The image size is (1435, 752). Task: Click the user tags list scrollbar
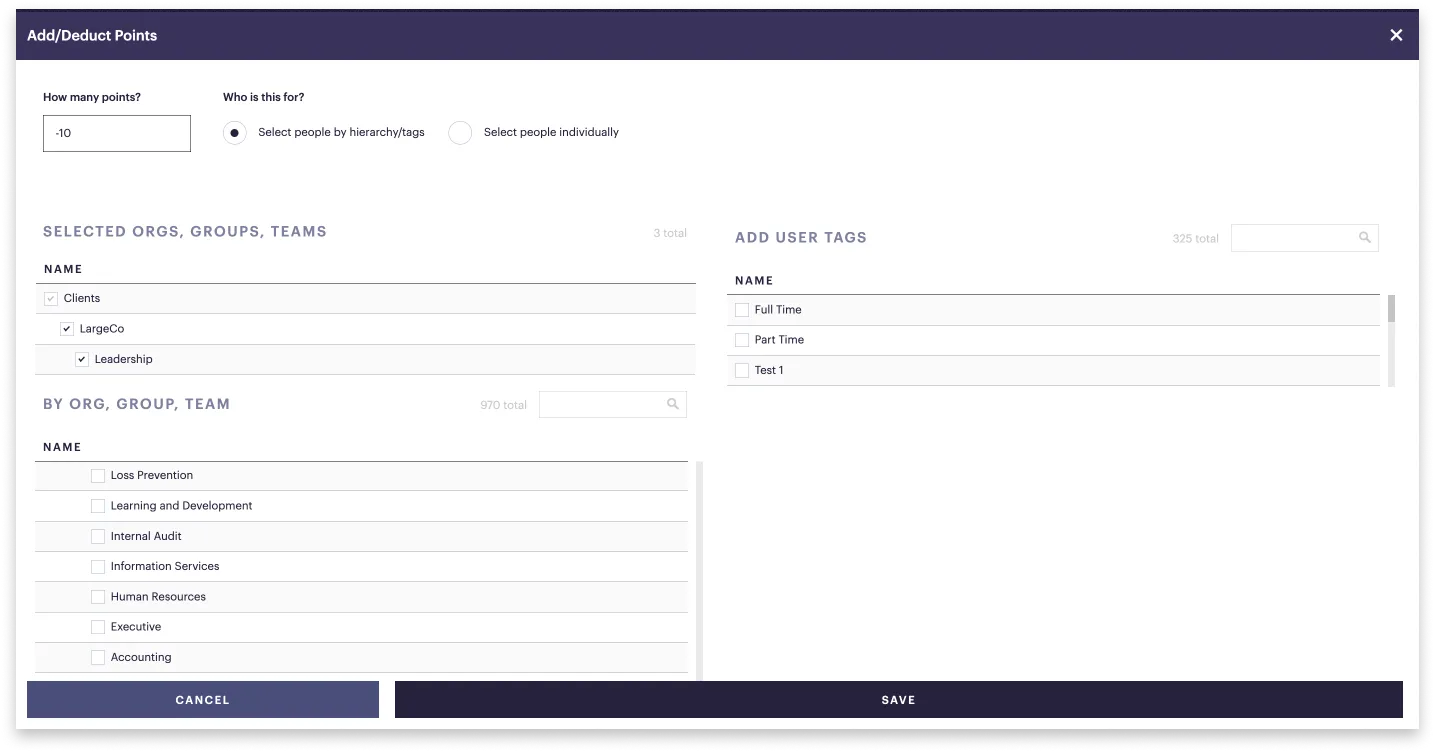(1391, 309)
